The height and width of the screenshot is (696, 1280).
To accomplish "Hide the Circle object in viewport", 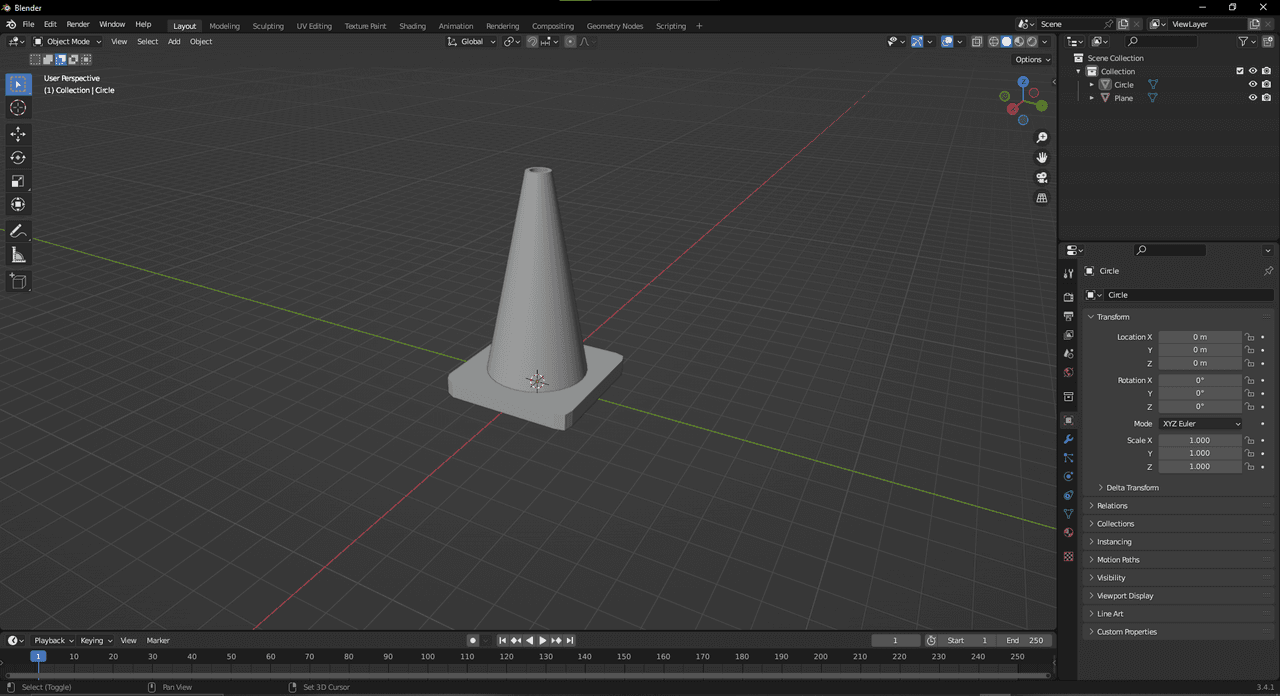I will [x=1252, y=85].
